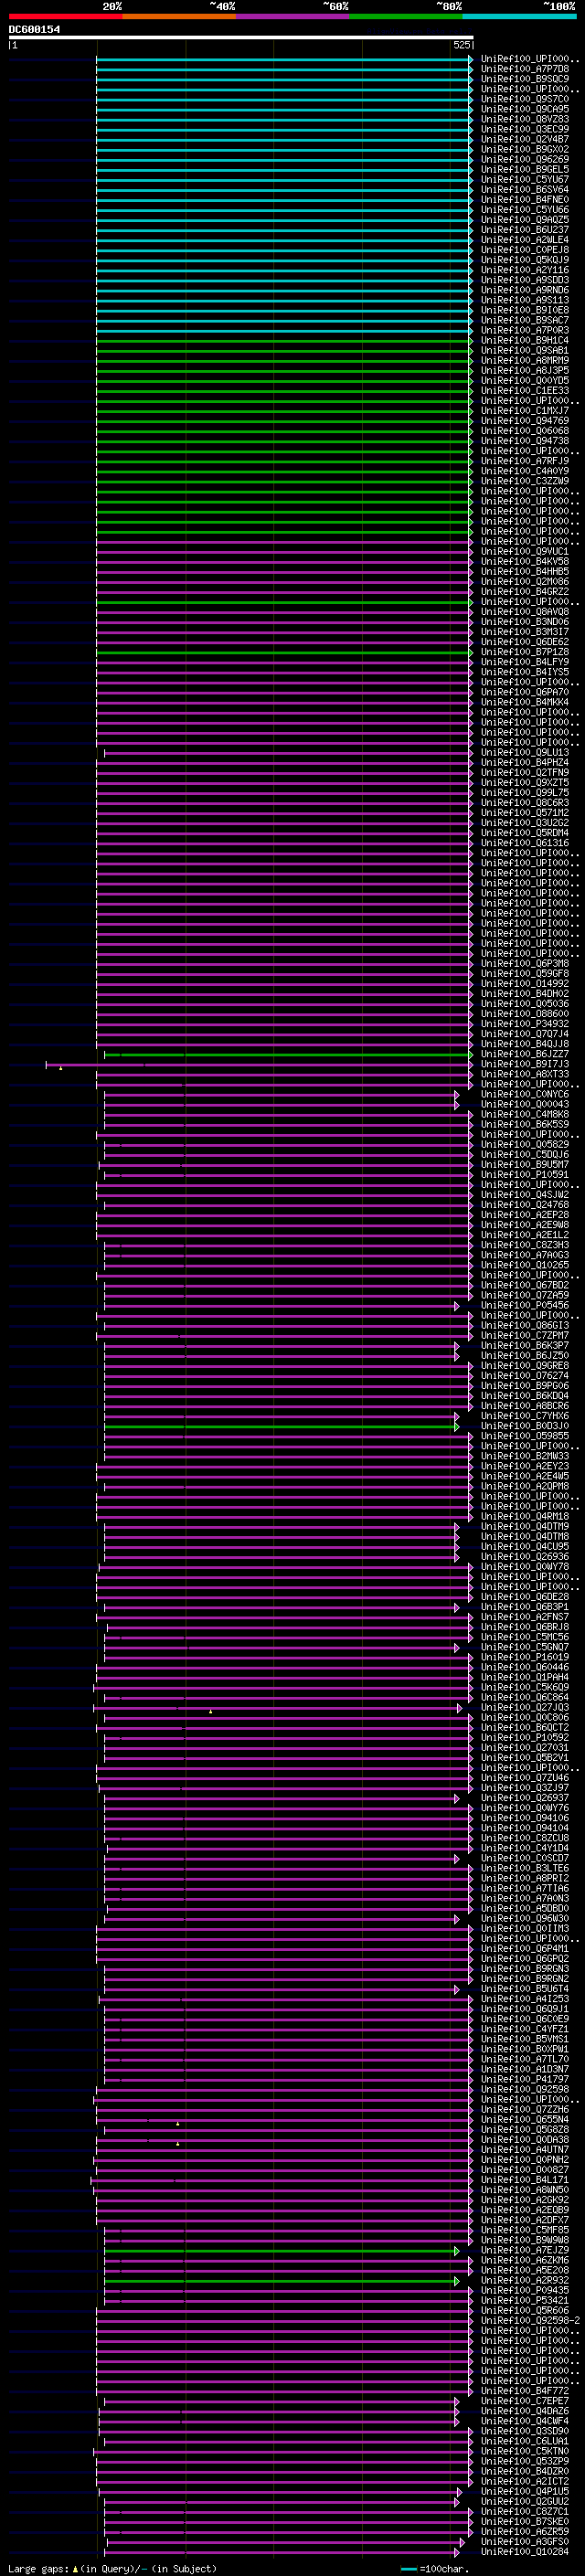Select the UniRef100_Q24768 entry
The image size is (585, 2576).
(525, 1205)
